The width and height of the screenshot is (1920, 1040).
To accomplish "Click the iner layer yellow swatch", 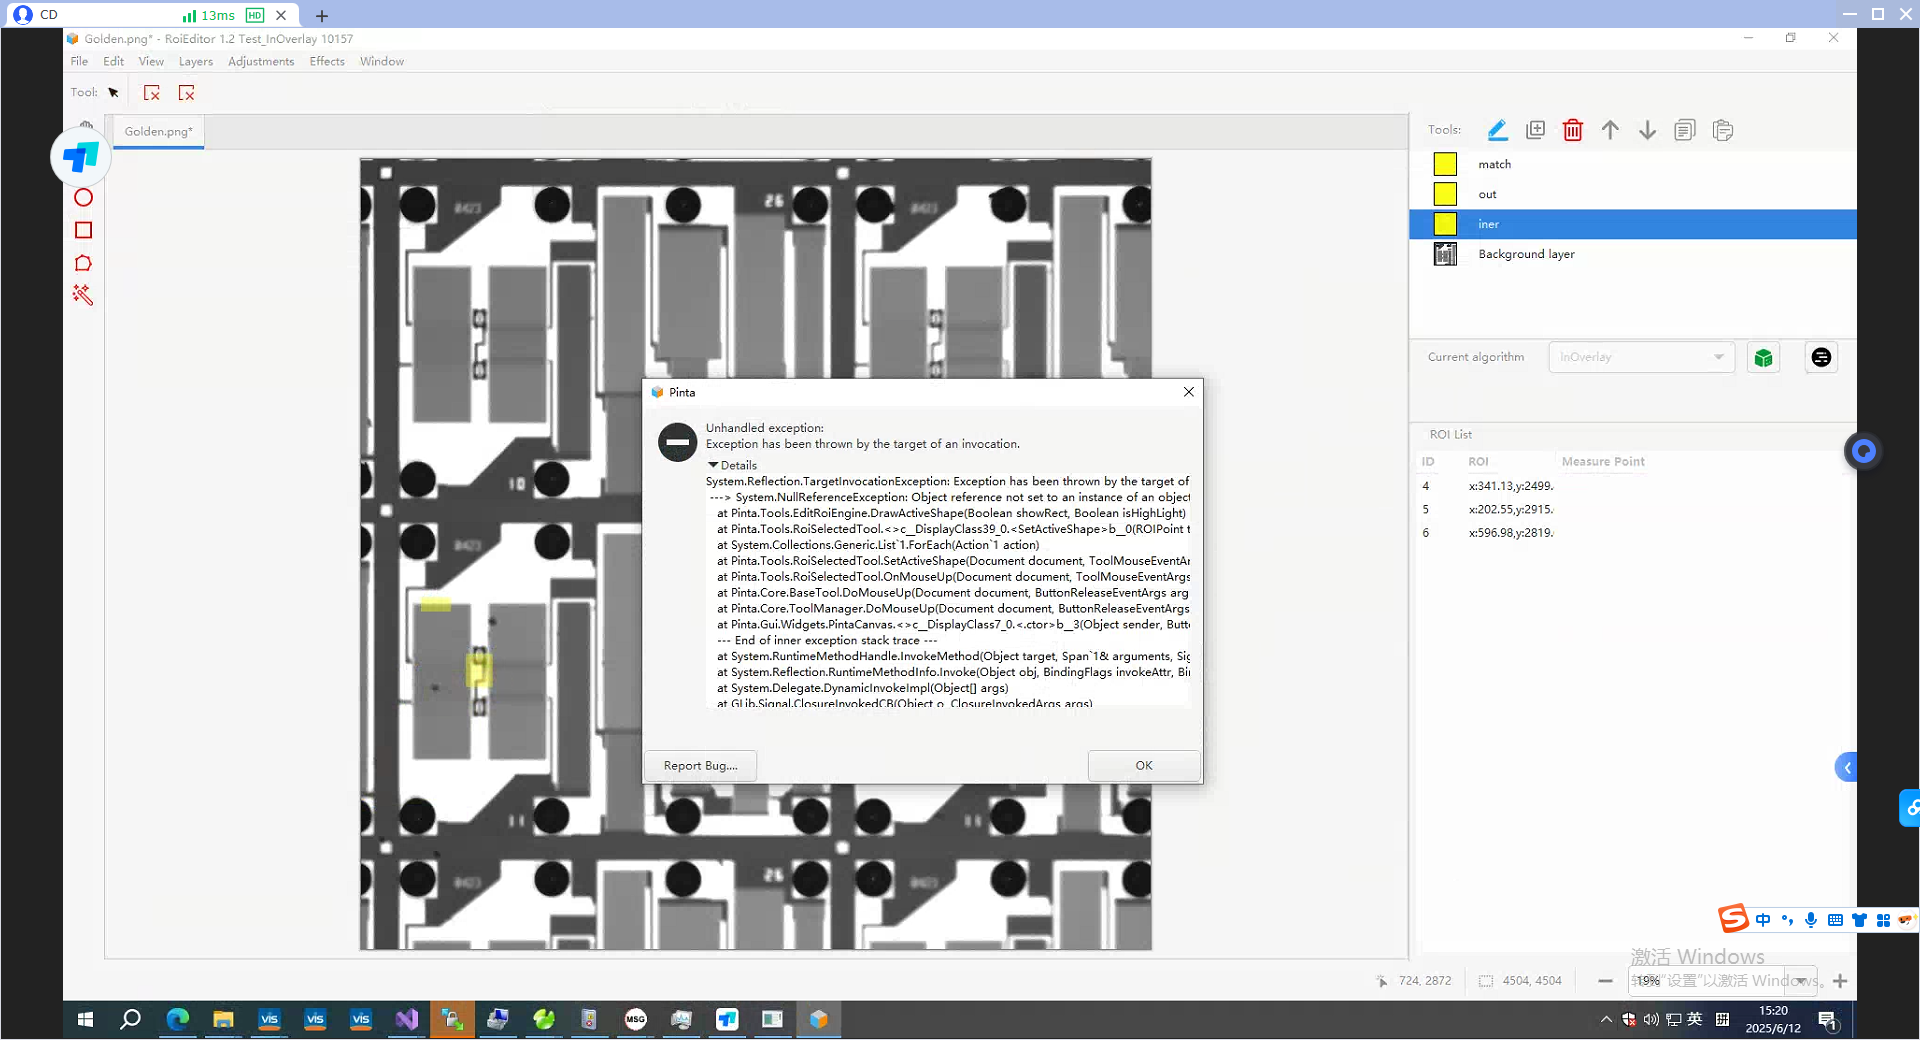I will [1445, 224].
